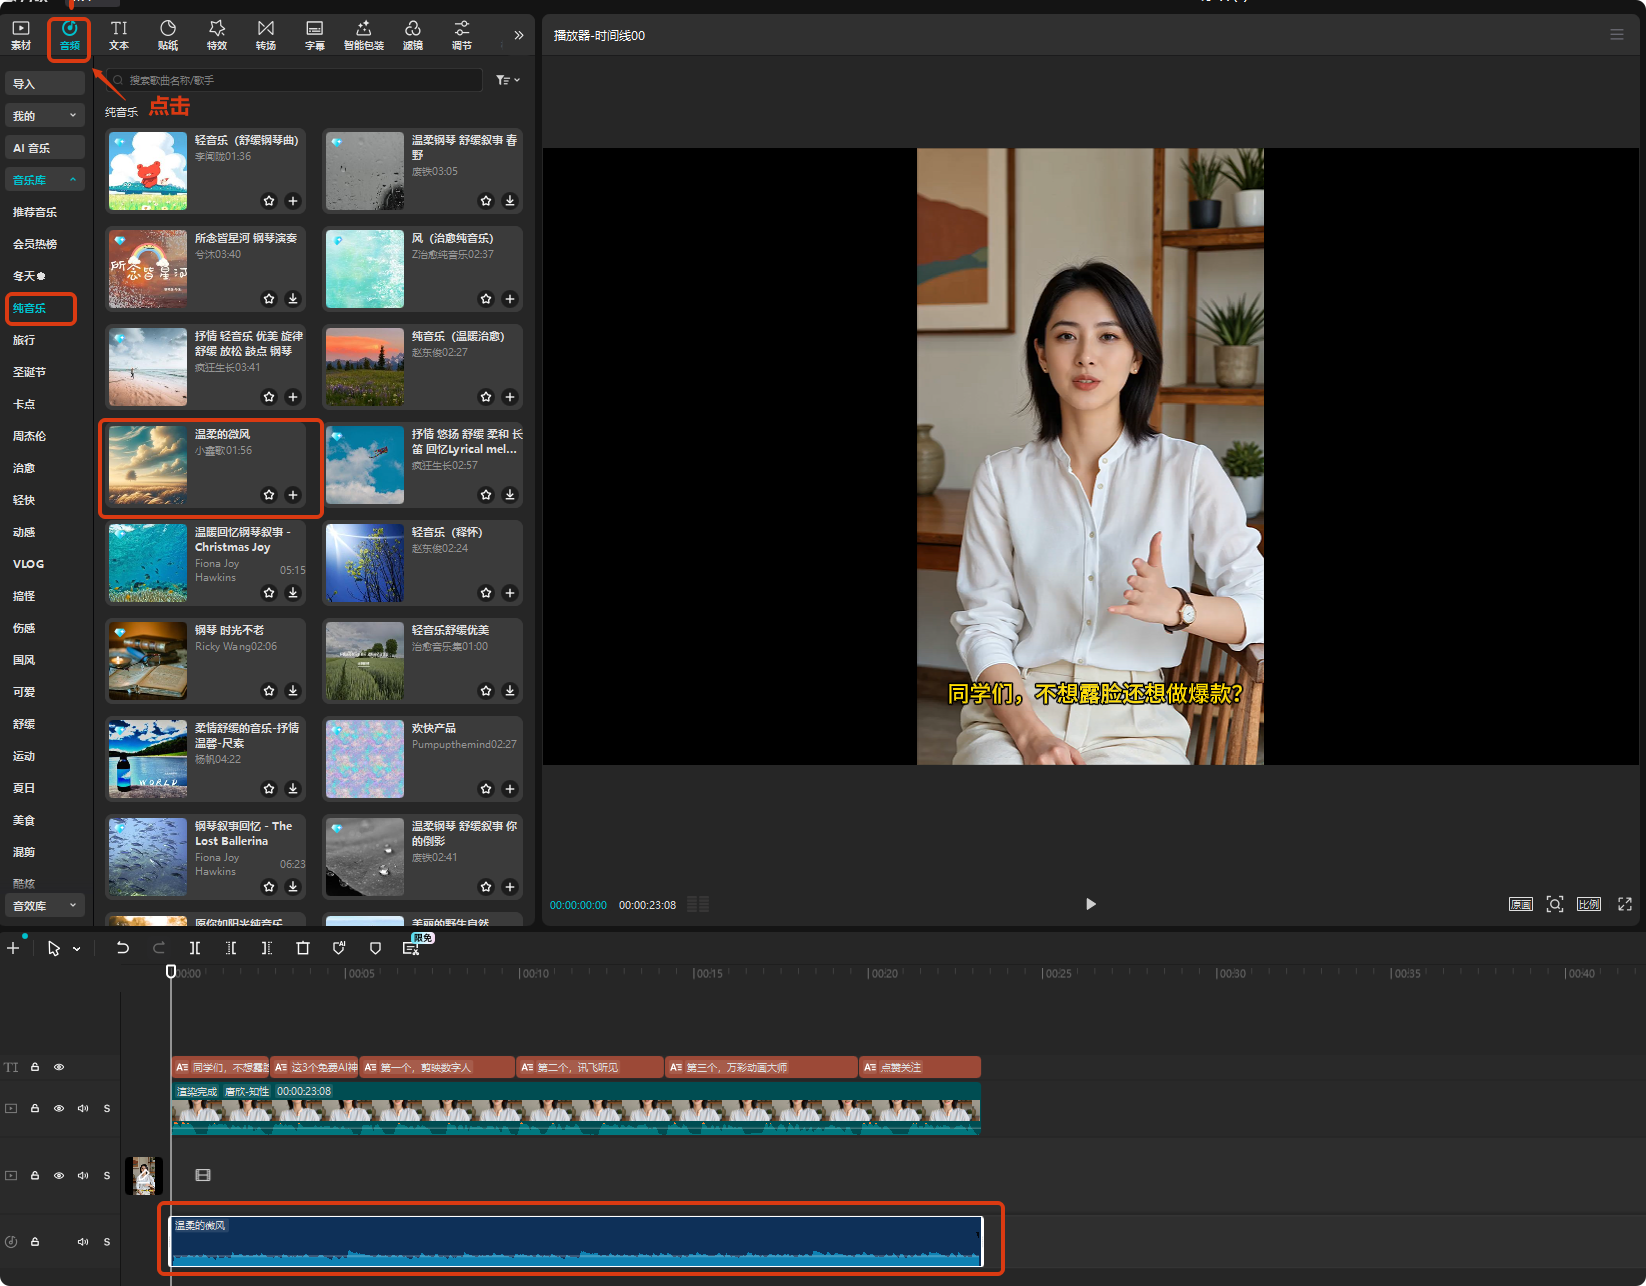Click the undo arrow in timeline toolbar

point(122,948)
